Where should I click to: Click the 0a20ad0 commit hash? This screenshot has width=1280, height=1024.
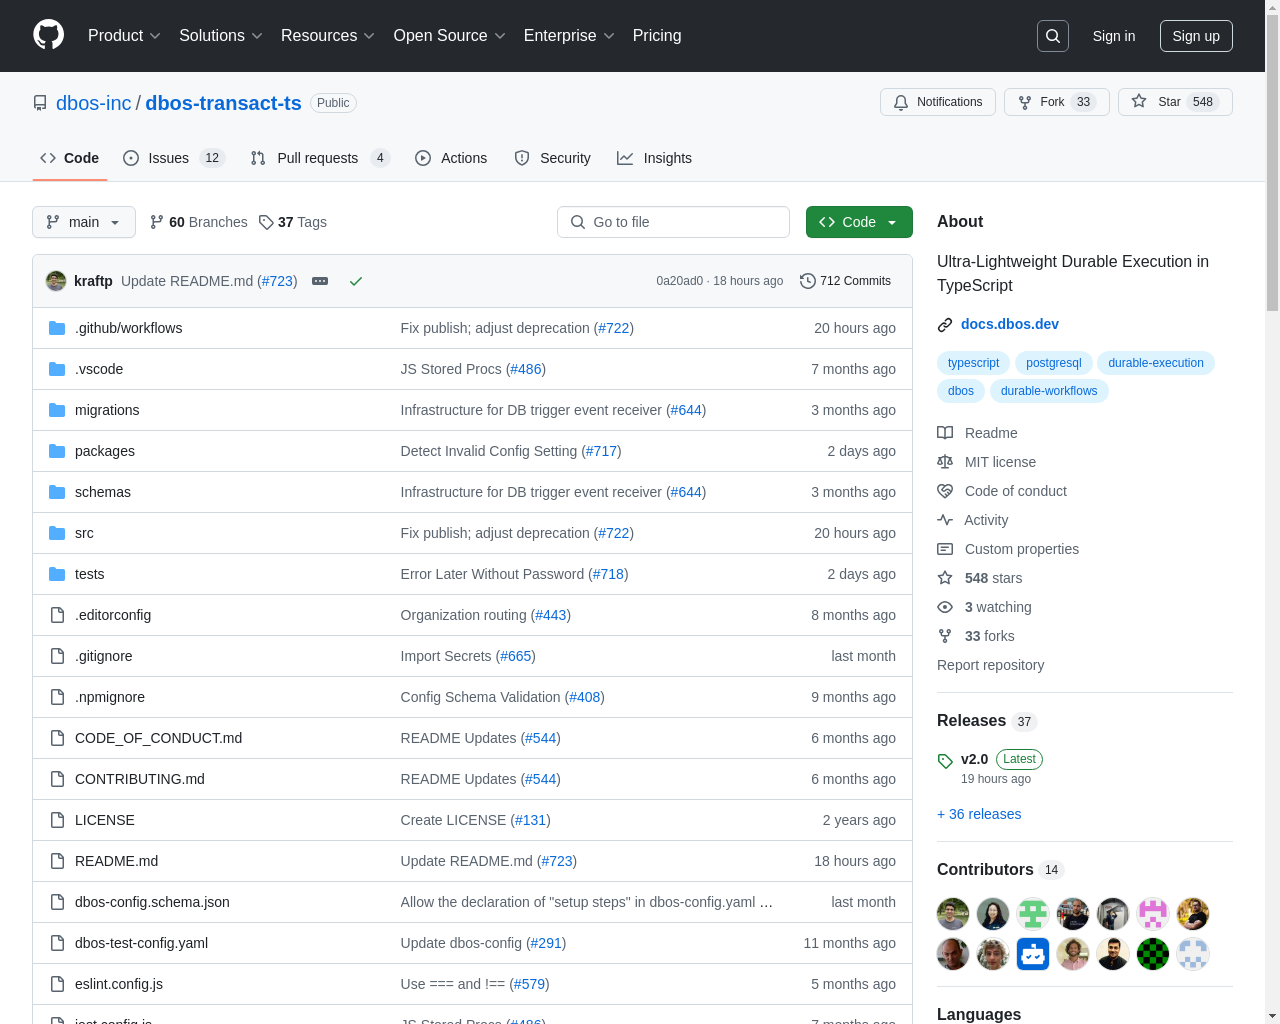click(680, 281)
